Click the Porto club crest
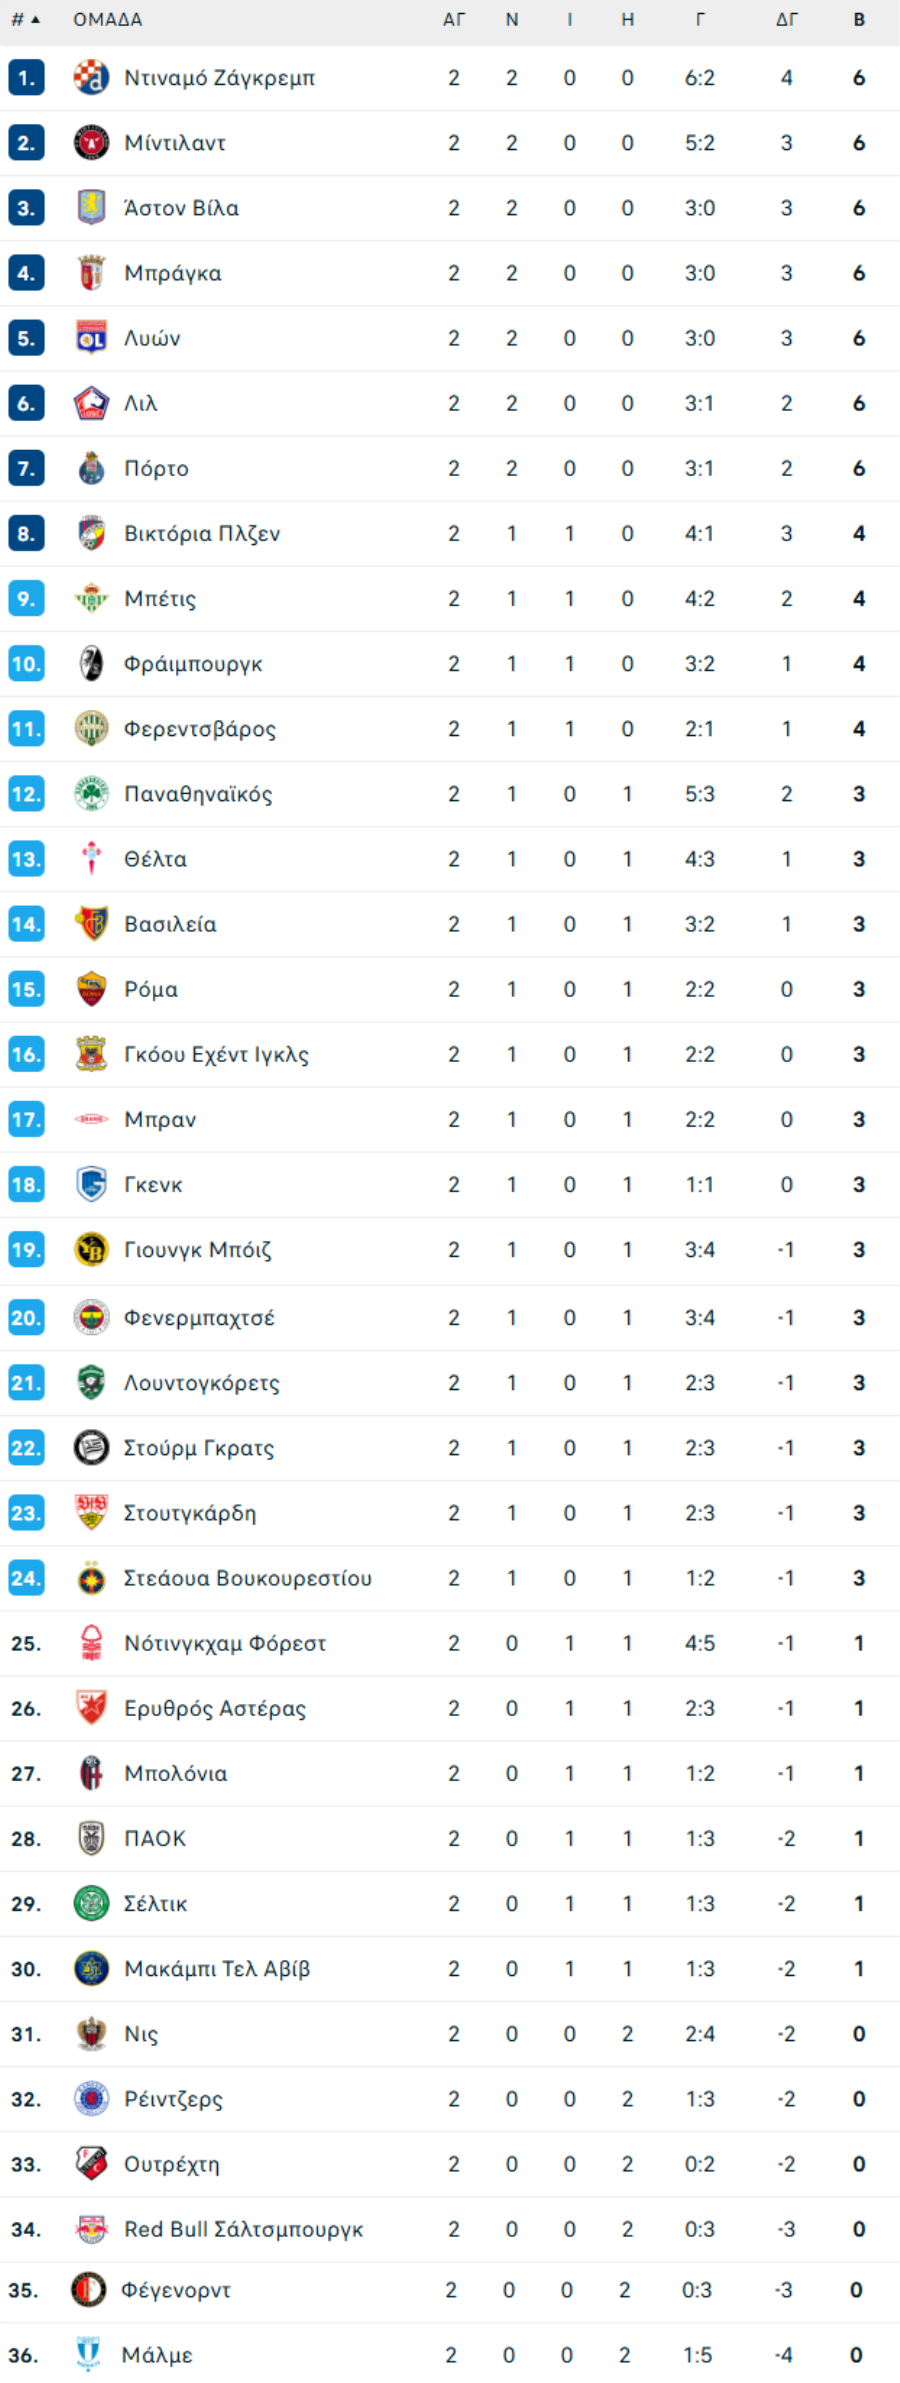Viewport: 900px width, 2383px height. point(91,468)
